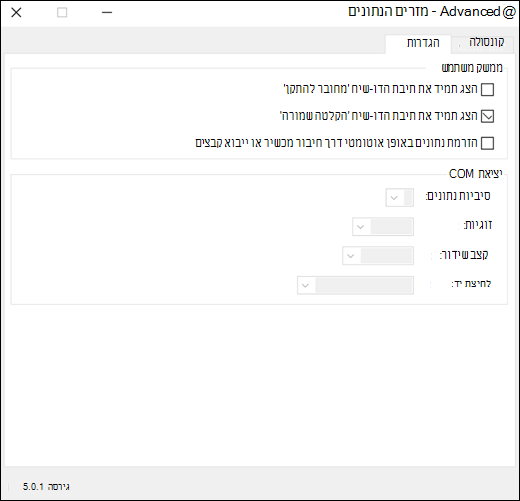Click the window title text

(x=432, y=12)
